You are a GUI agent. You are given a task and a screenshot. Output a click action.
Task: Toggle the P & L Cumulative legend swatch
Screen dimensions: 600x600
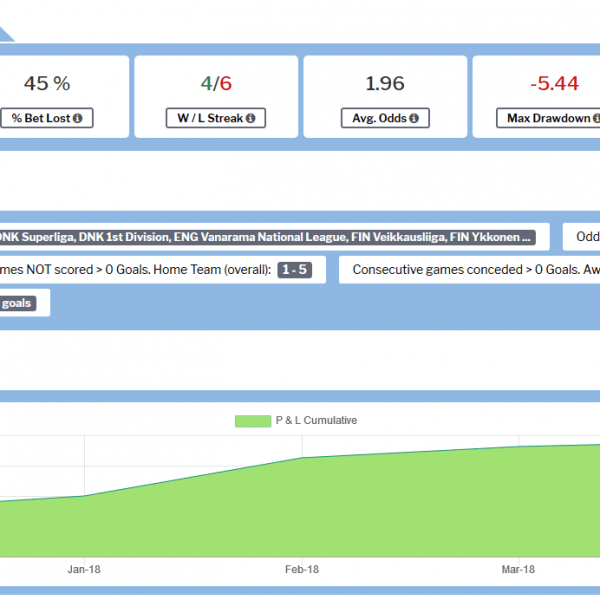(x=253, y=421)
